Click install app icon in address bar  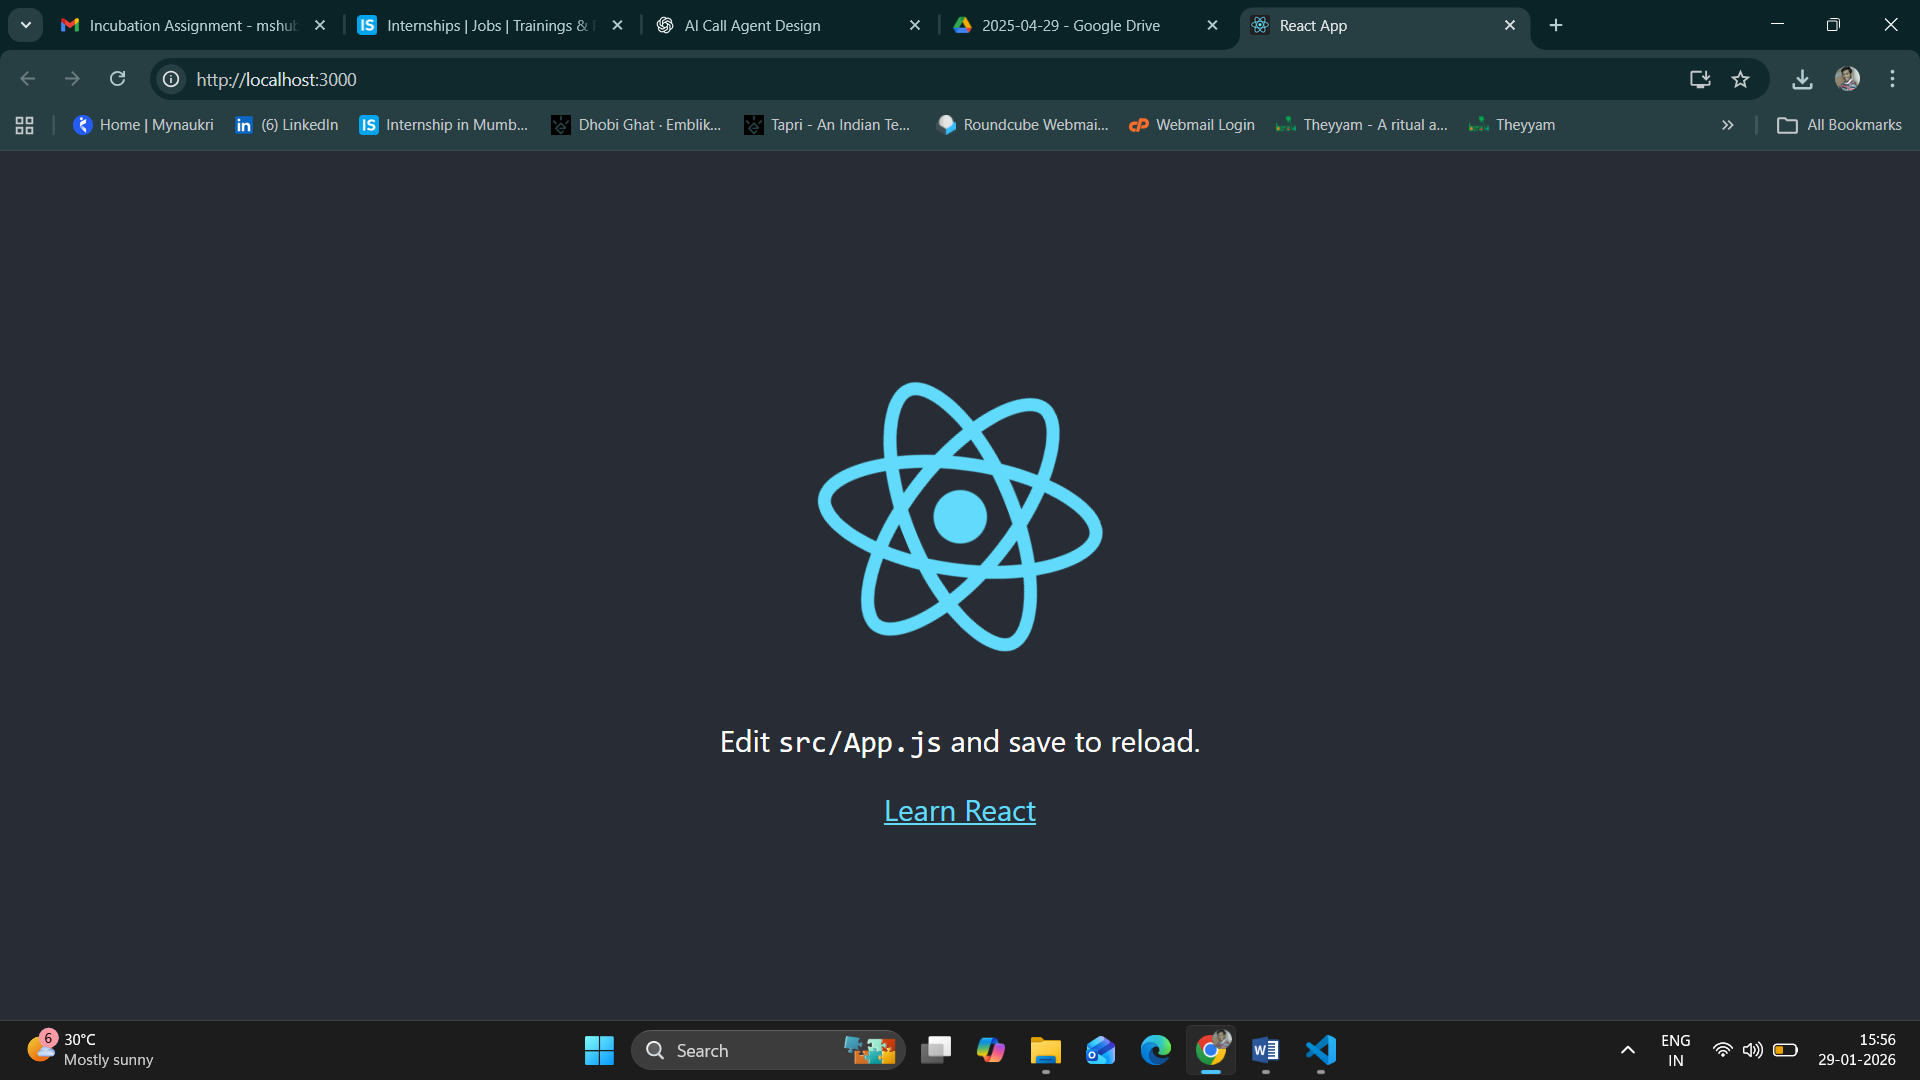(x=1699, y=79)
